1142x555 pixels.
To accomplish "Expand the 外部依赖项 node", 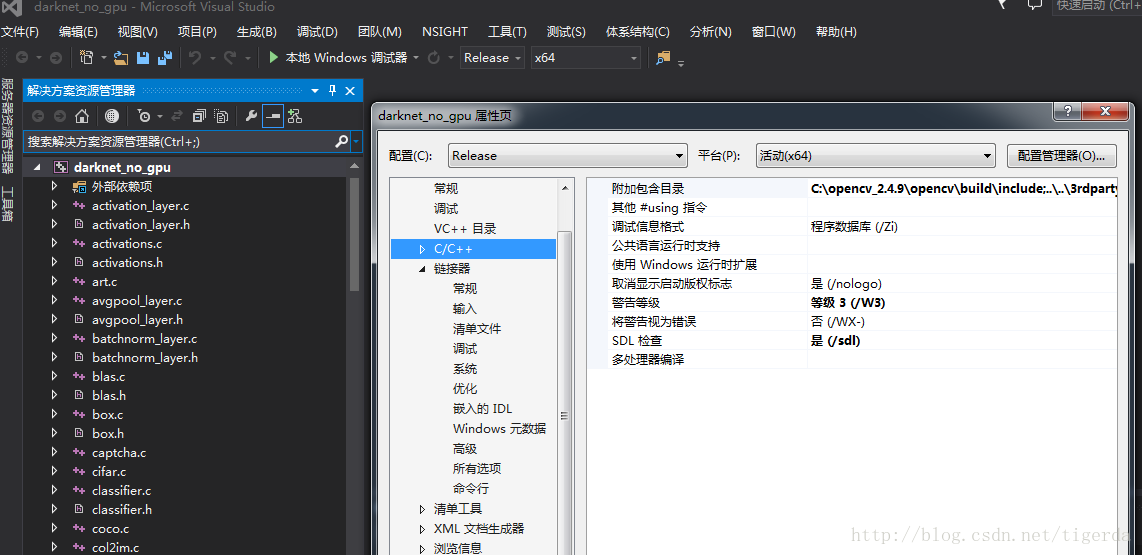I will 54,186.
